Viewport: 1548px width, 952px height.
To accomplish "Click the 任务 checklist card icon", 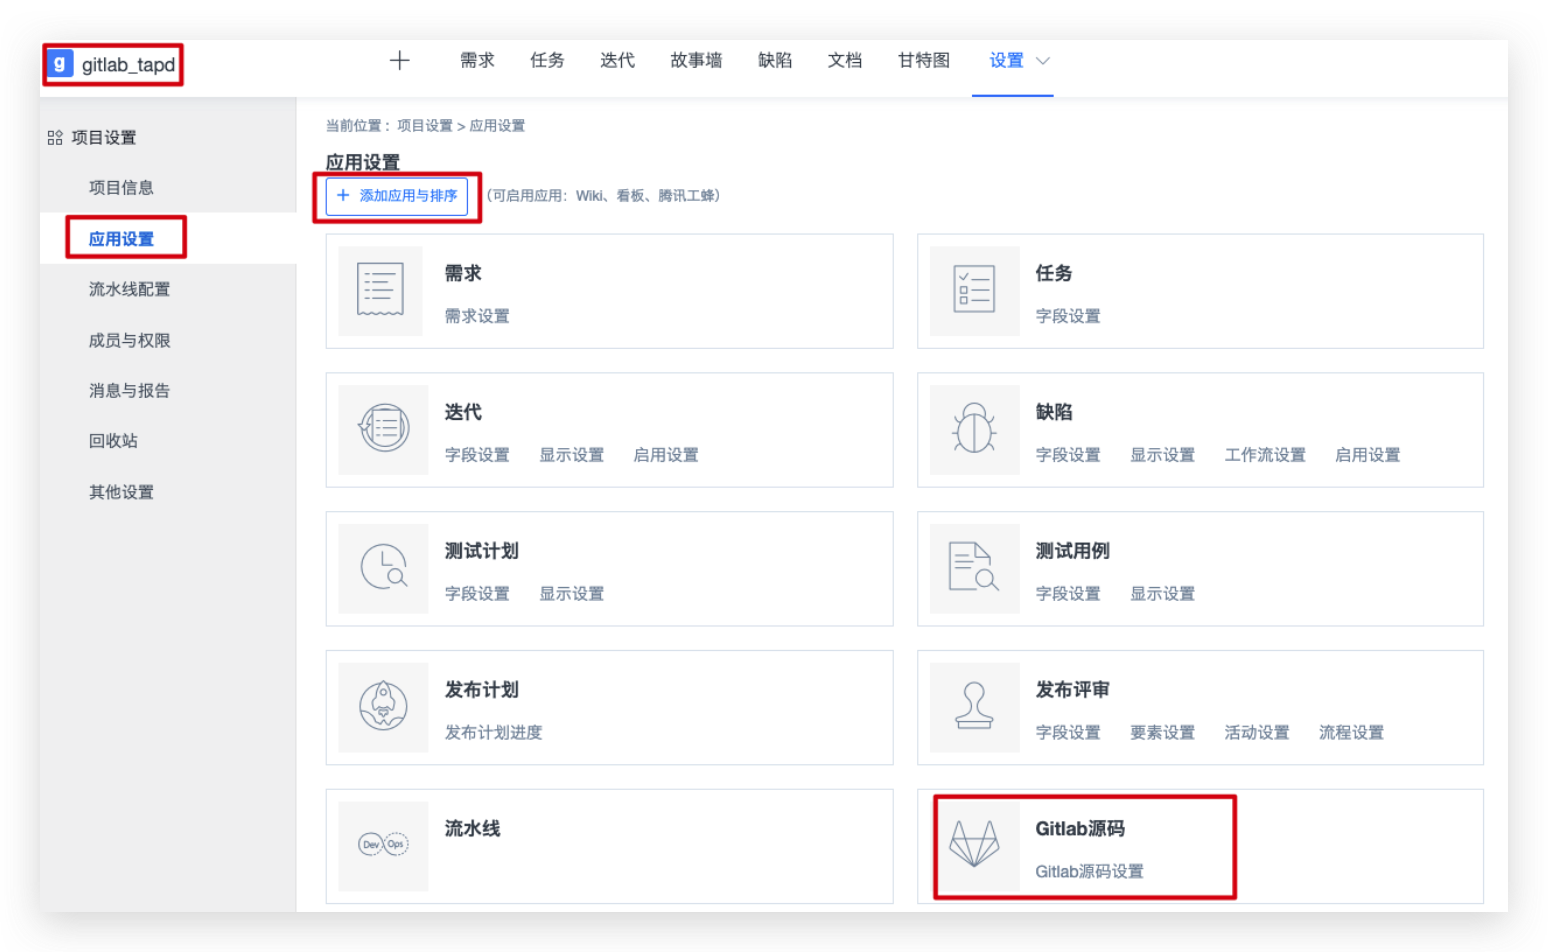I will (x=974, y=290).
